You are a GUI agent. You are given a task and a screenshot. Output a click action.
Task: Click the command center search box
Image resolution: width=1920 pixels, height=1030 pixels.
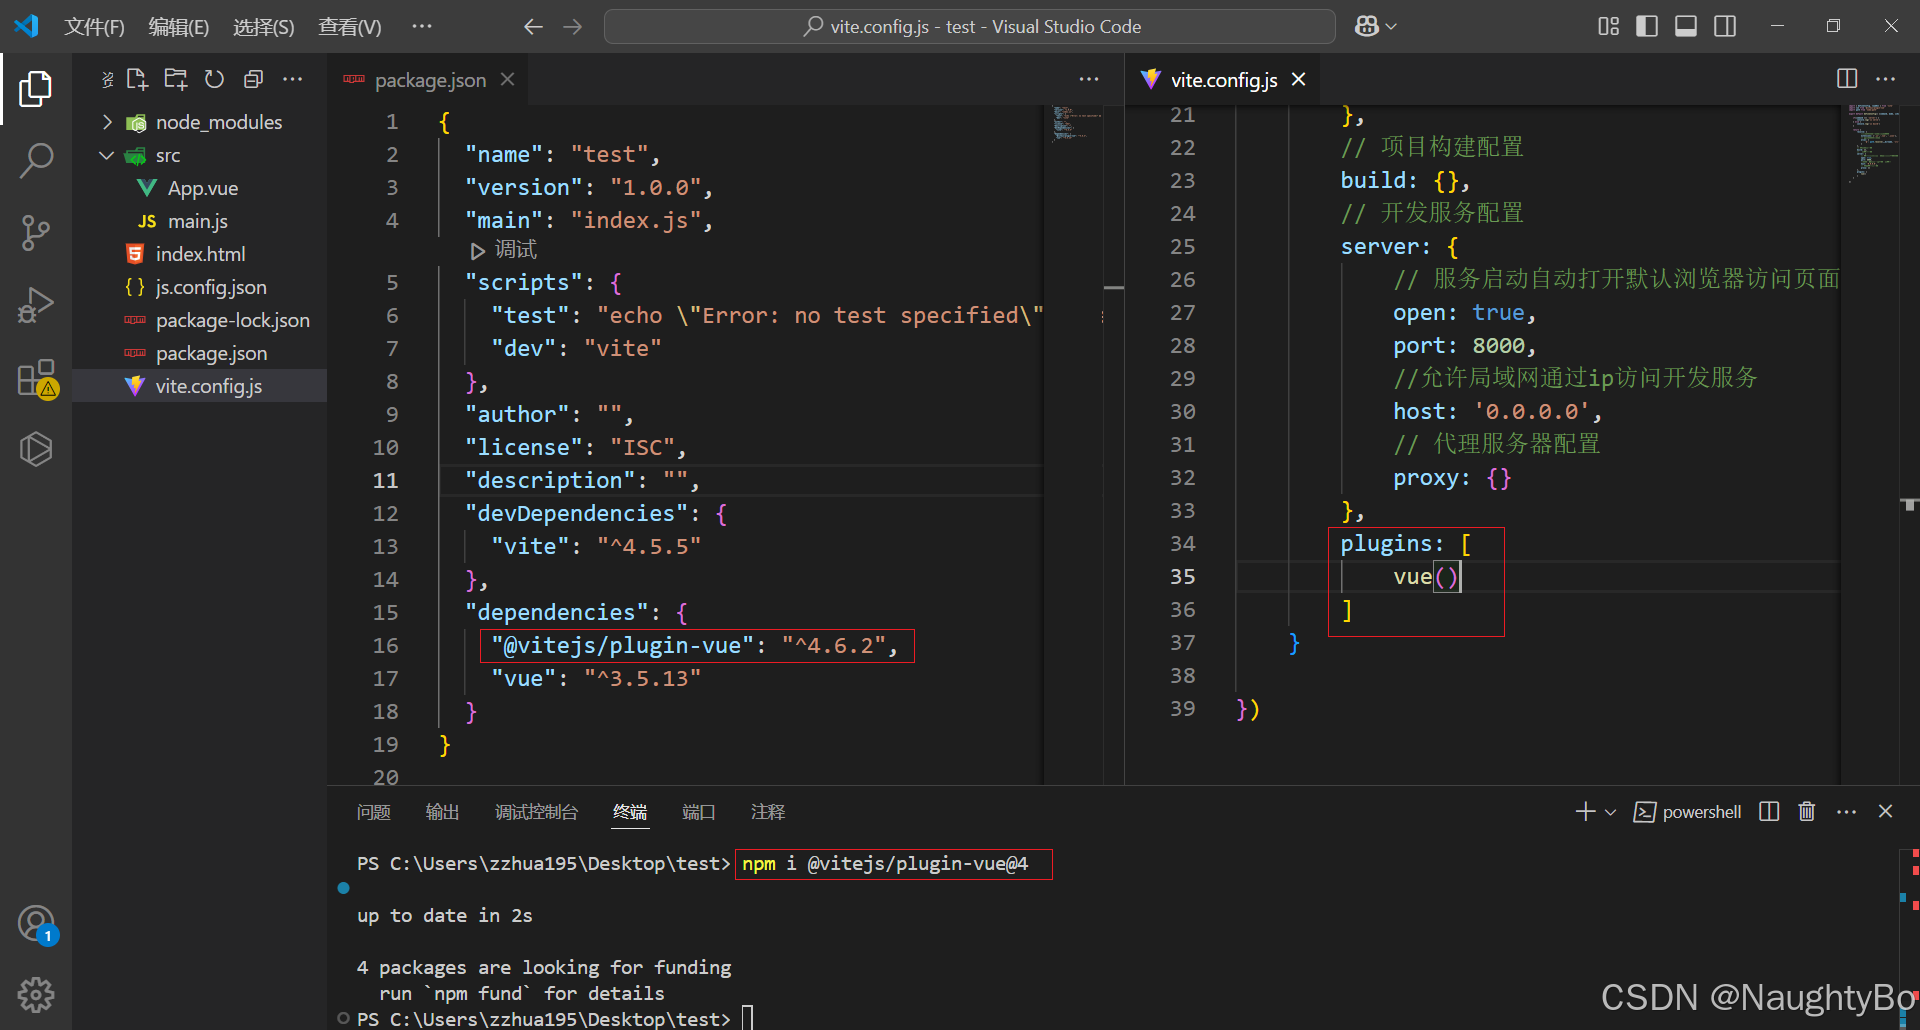click(970, 27)
